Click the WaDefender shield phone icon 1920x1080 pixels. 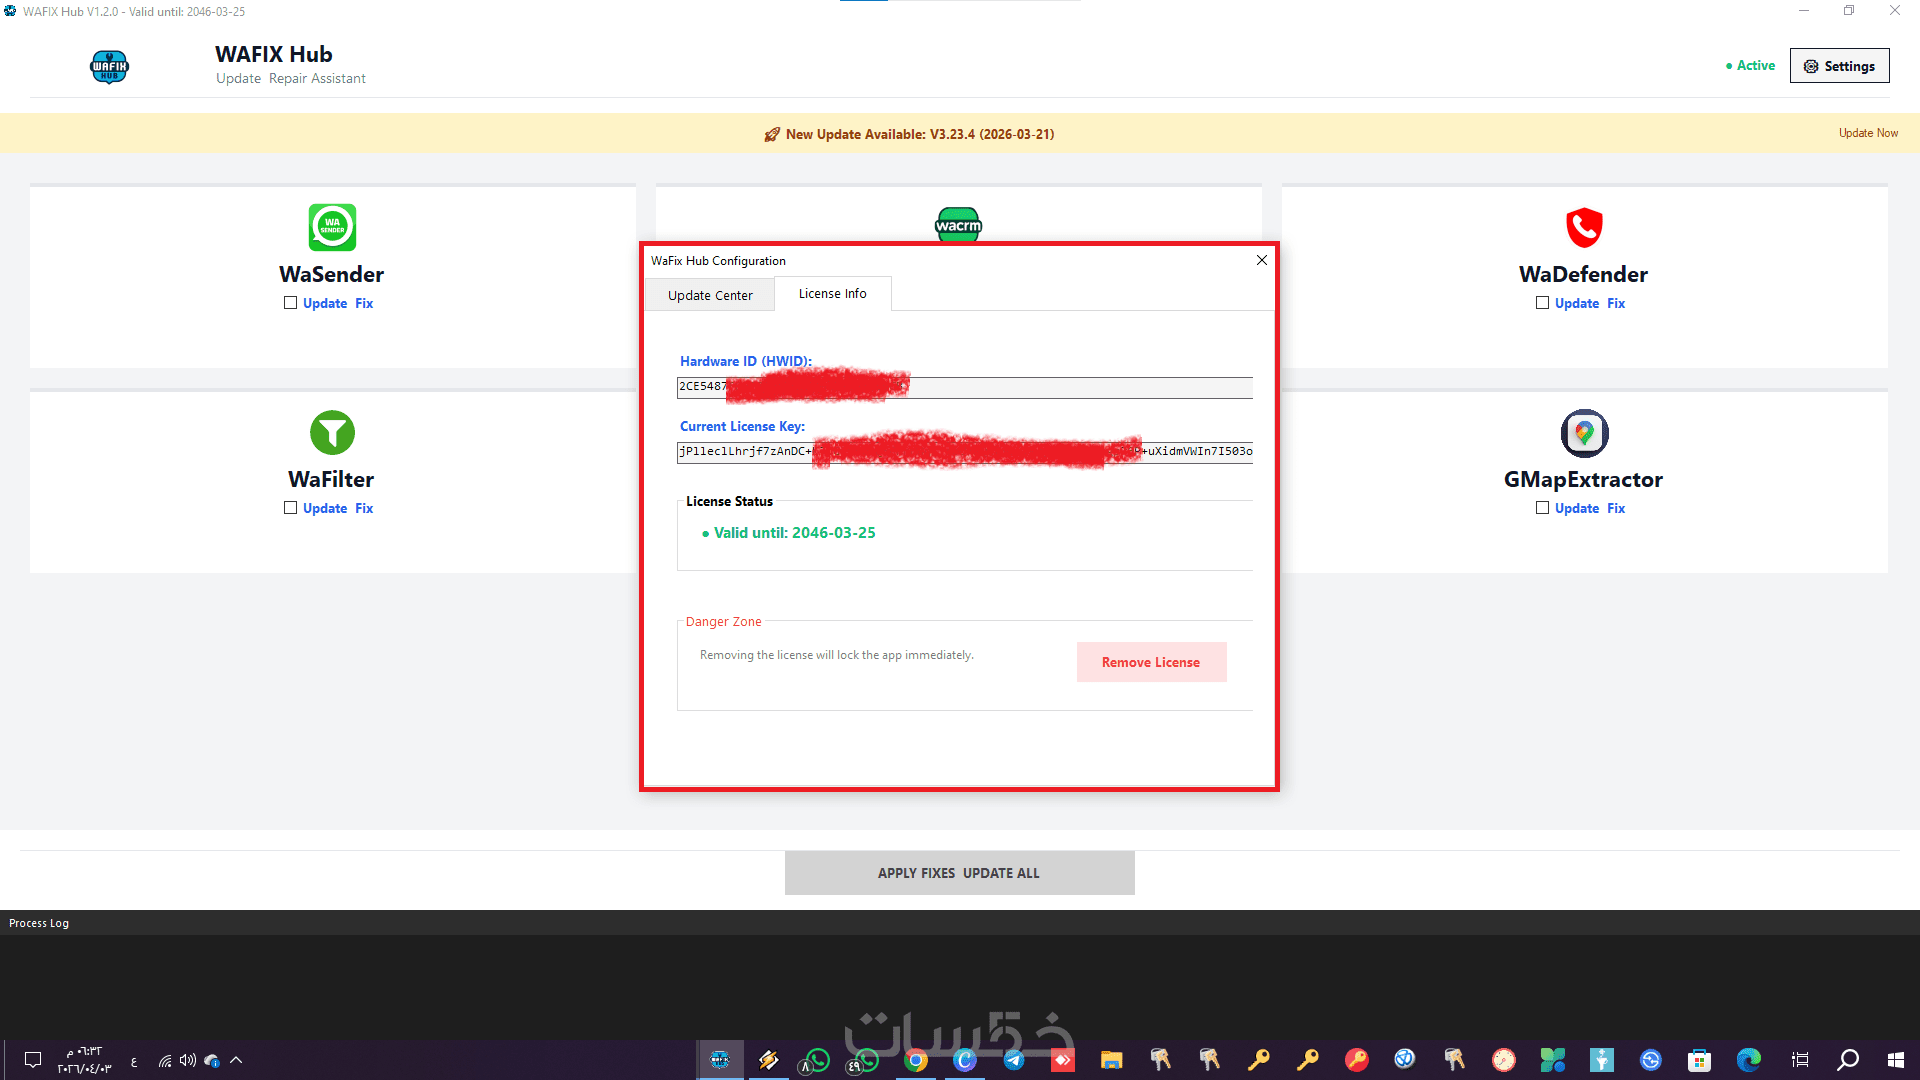tap(1584, 227)
